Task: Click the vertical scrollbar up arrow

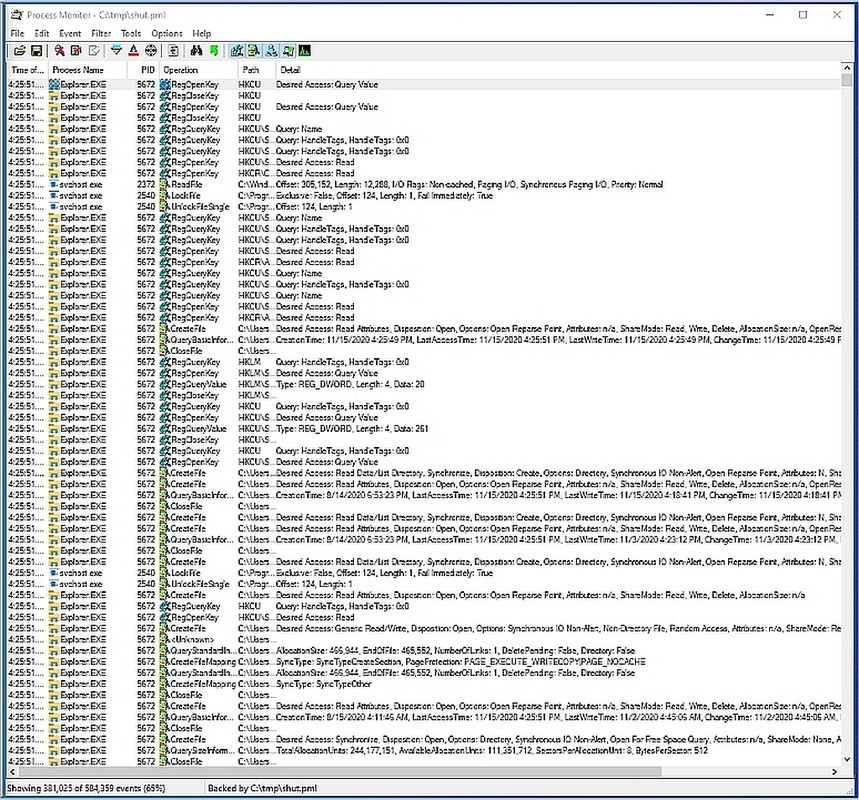Action: pyautogui.click(x=847, y=68)
